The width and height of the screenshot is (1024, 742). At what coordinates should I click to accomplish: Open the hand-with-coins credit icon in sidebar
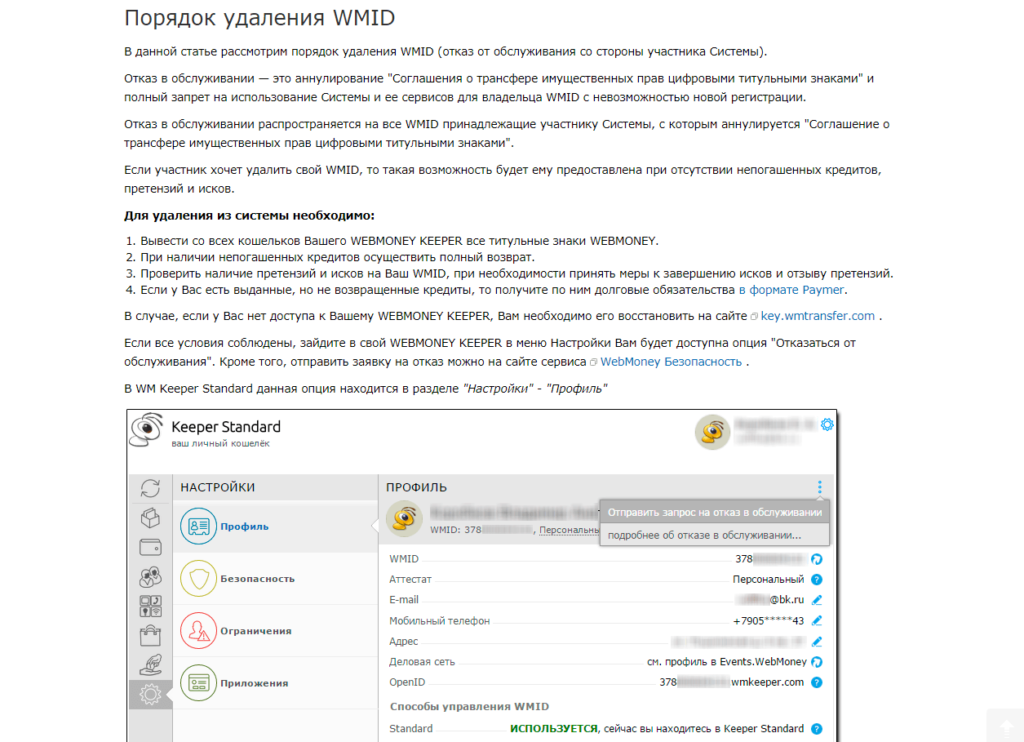click(150, 665)
